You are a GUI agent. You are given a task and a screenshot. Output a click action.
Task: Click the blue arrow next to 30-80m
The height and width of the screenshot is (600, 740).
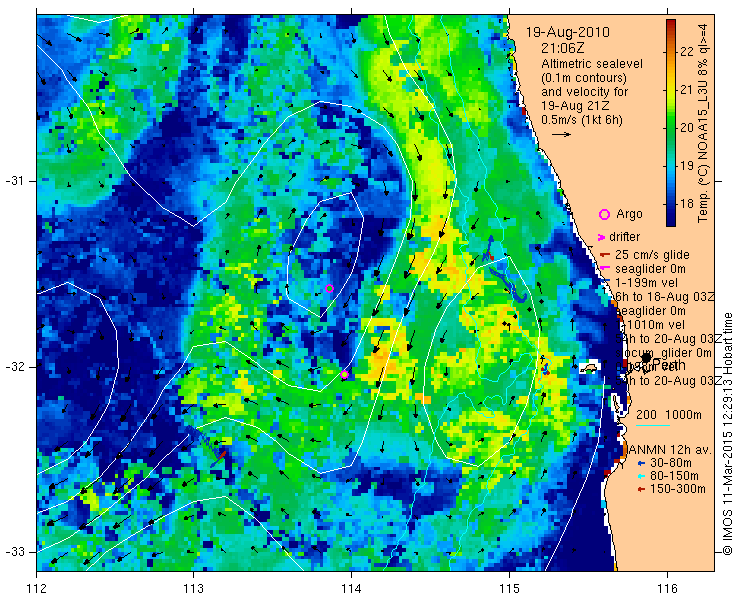pyautogui.click(x=640, y=463)
